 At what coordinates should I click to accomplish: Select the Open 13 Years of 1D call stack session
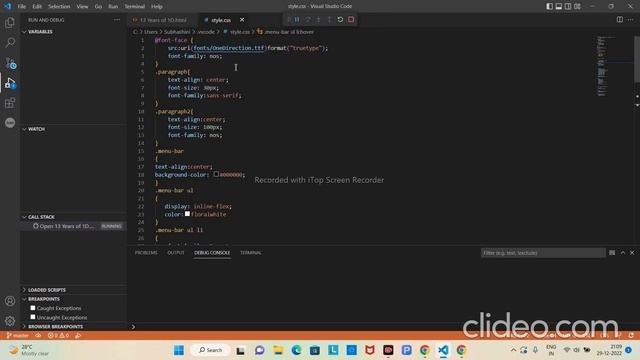coord(73,226)
